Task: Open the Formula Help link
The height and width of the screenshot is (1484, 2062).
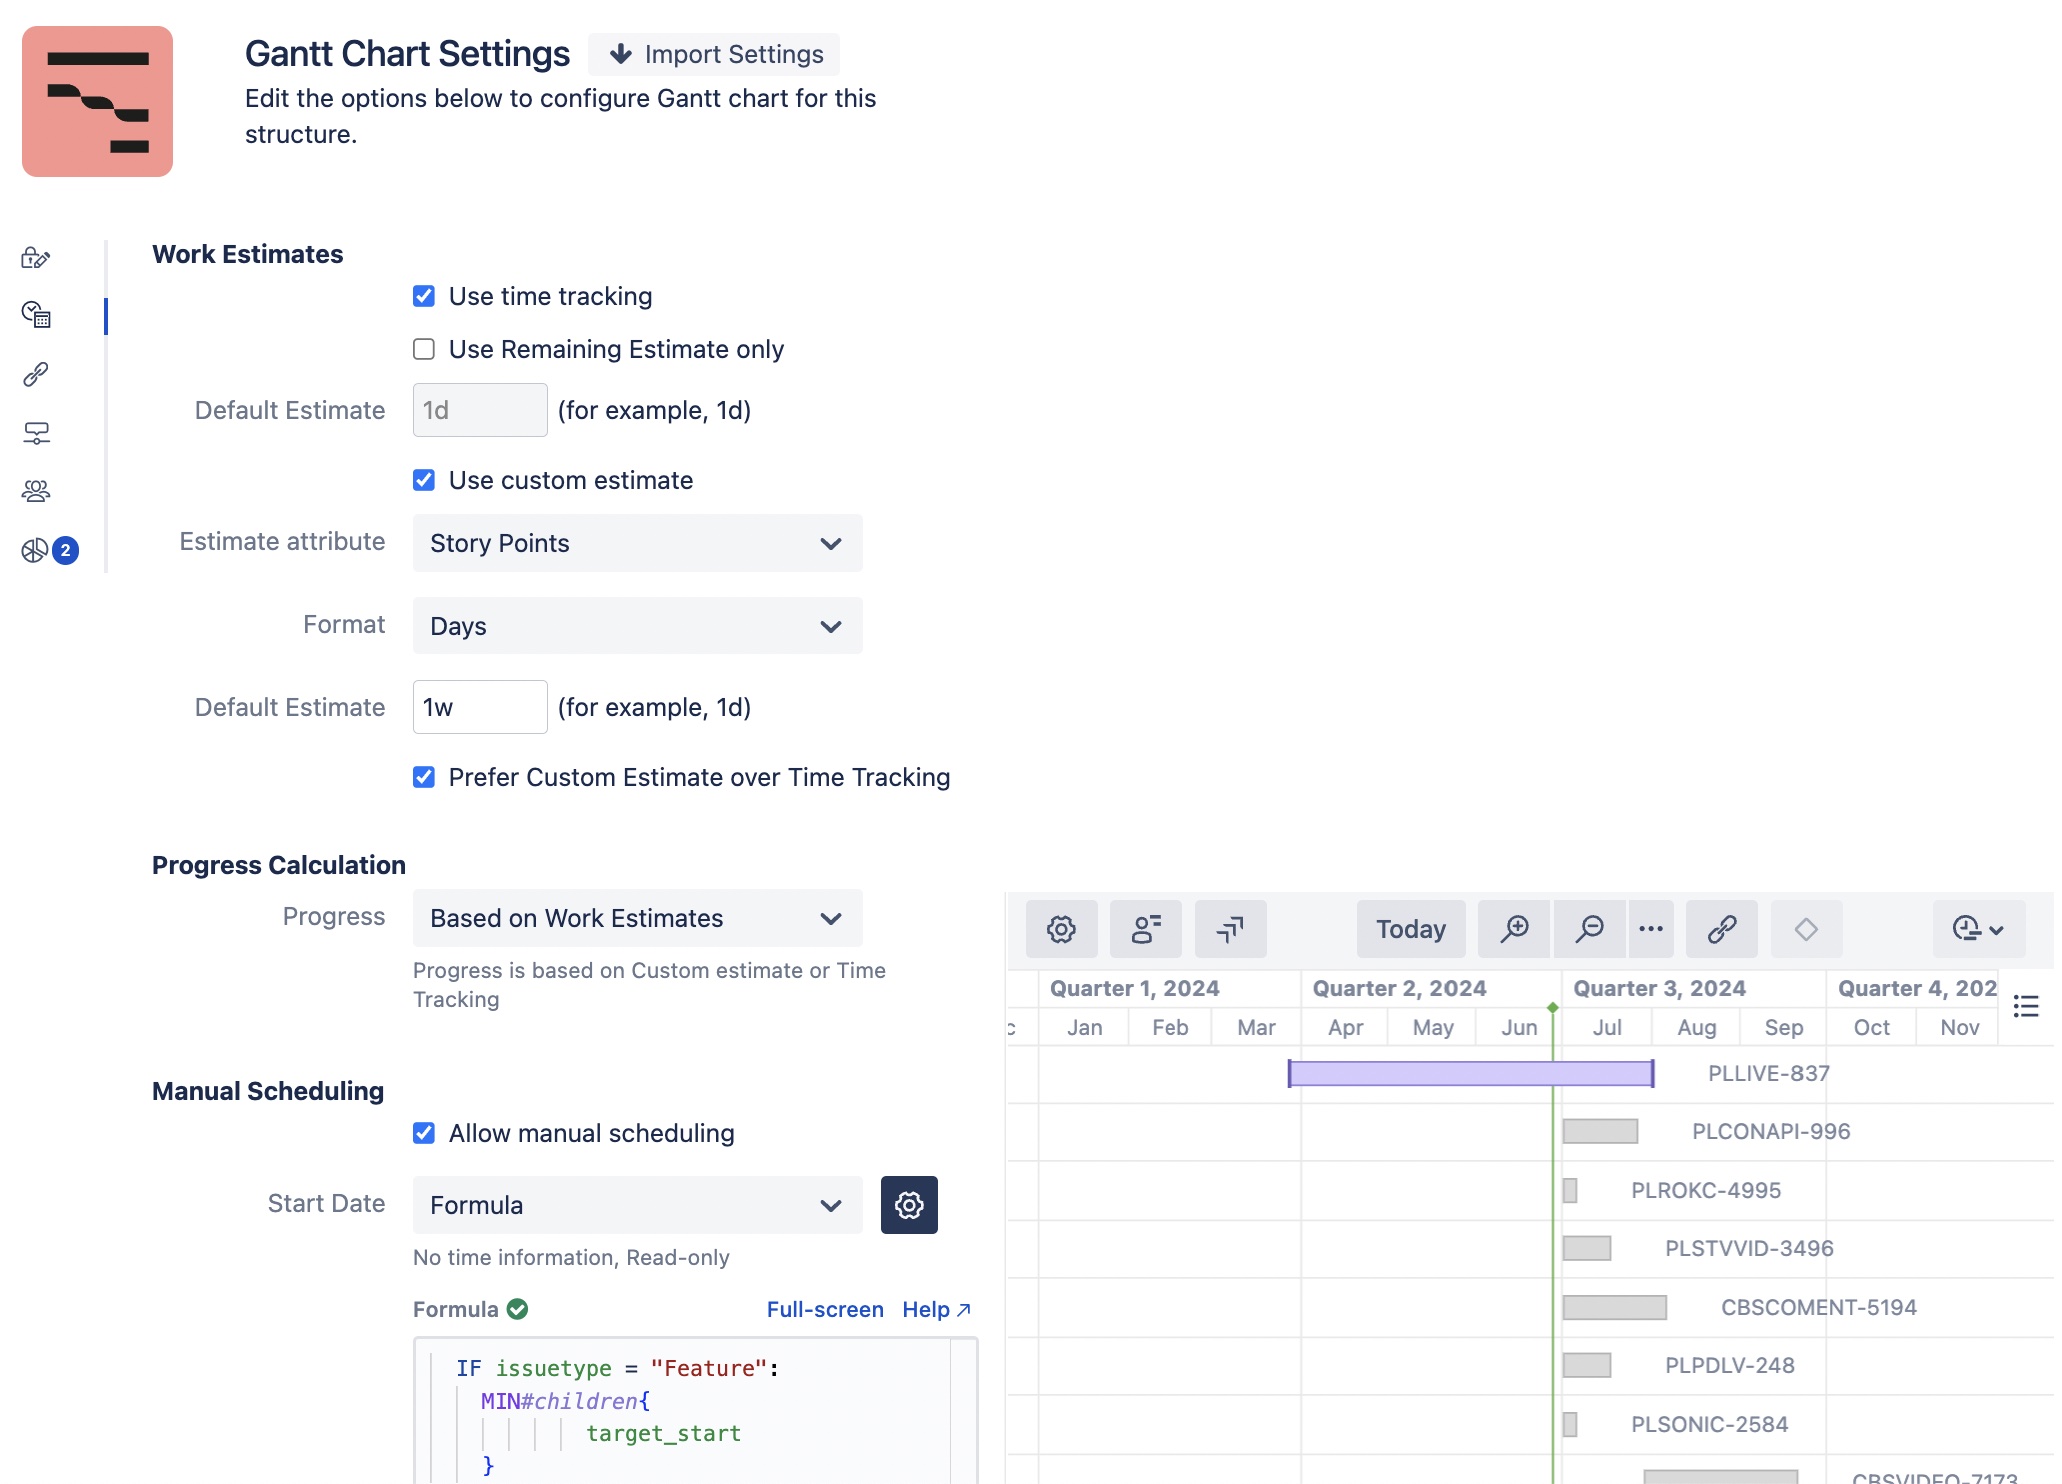Action: 935,1308
